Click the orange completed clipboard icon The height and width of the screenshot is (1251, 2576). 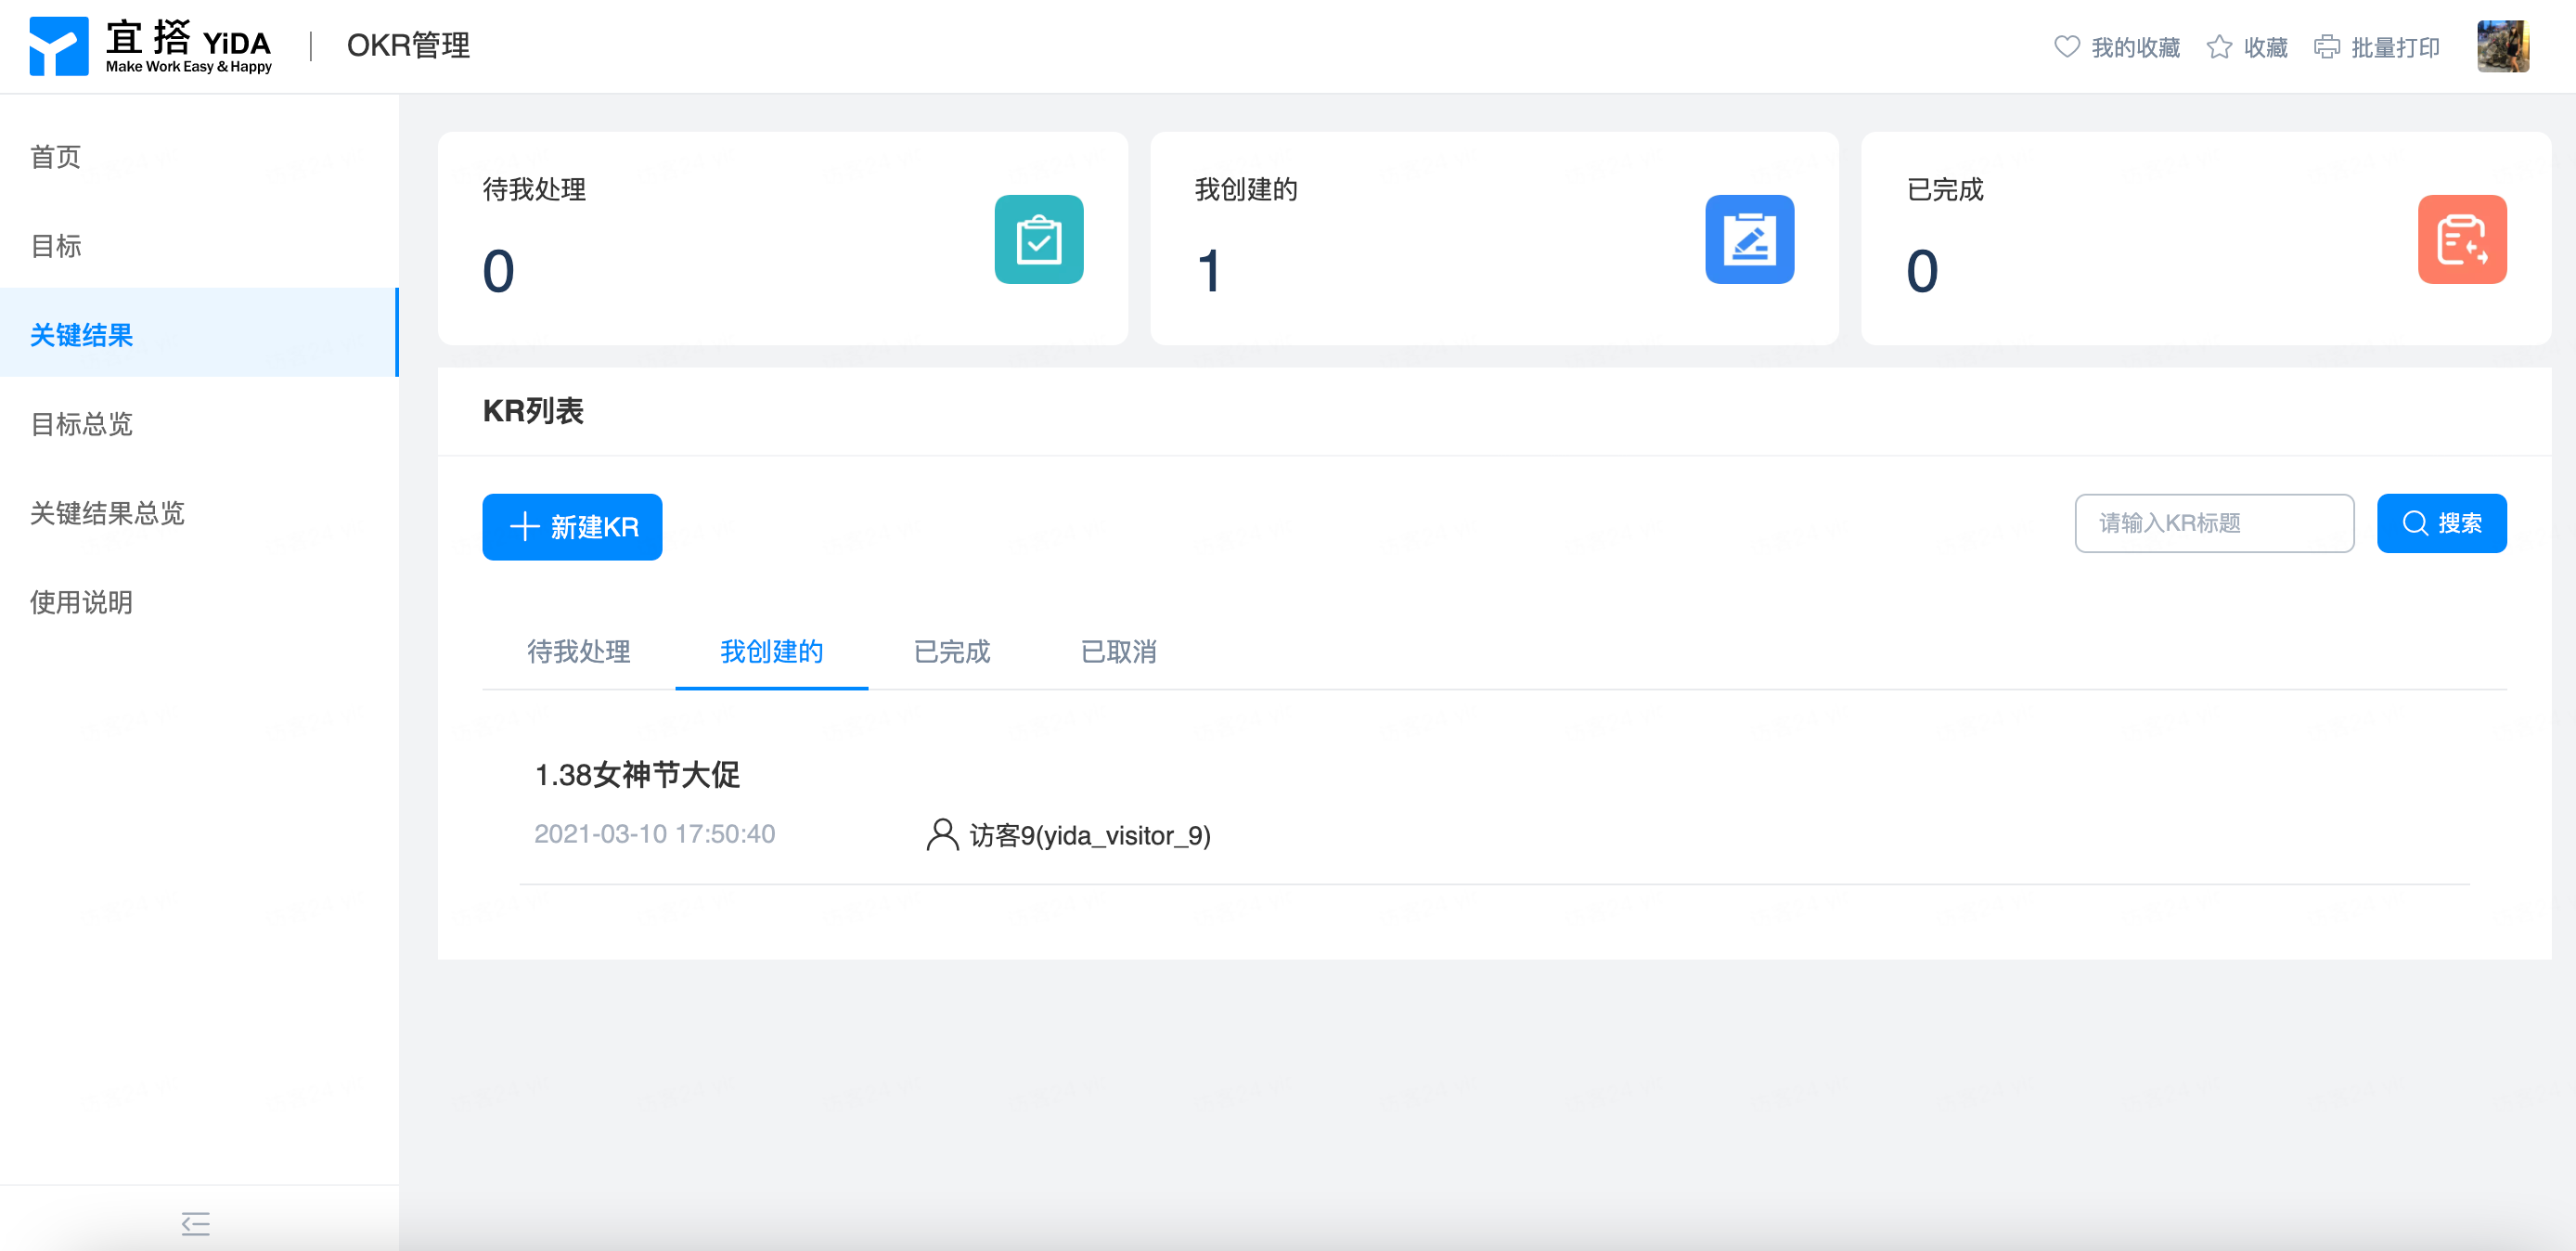[2461, 240]
